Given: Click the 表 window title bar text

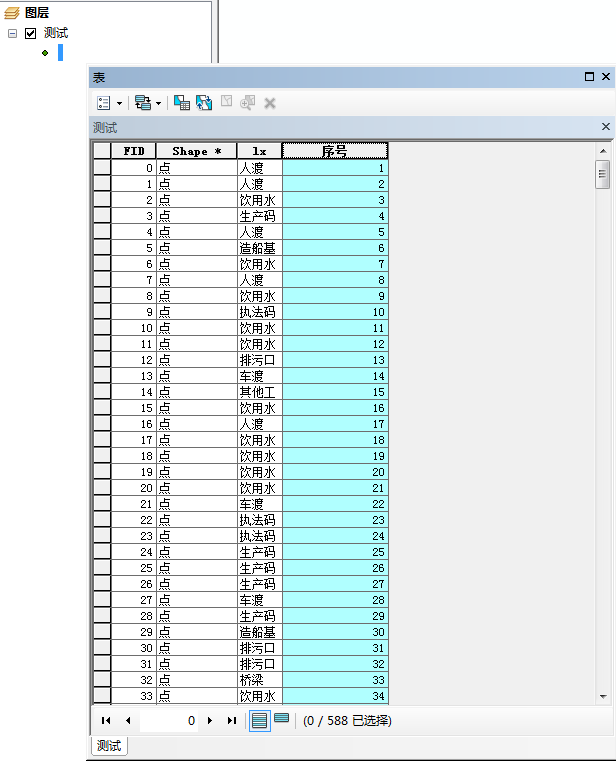Looking at the screenshot, I should (x=99, y=78).
